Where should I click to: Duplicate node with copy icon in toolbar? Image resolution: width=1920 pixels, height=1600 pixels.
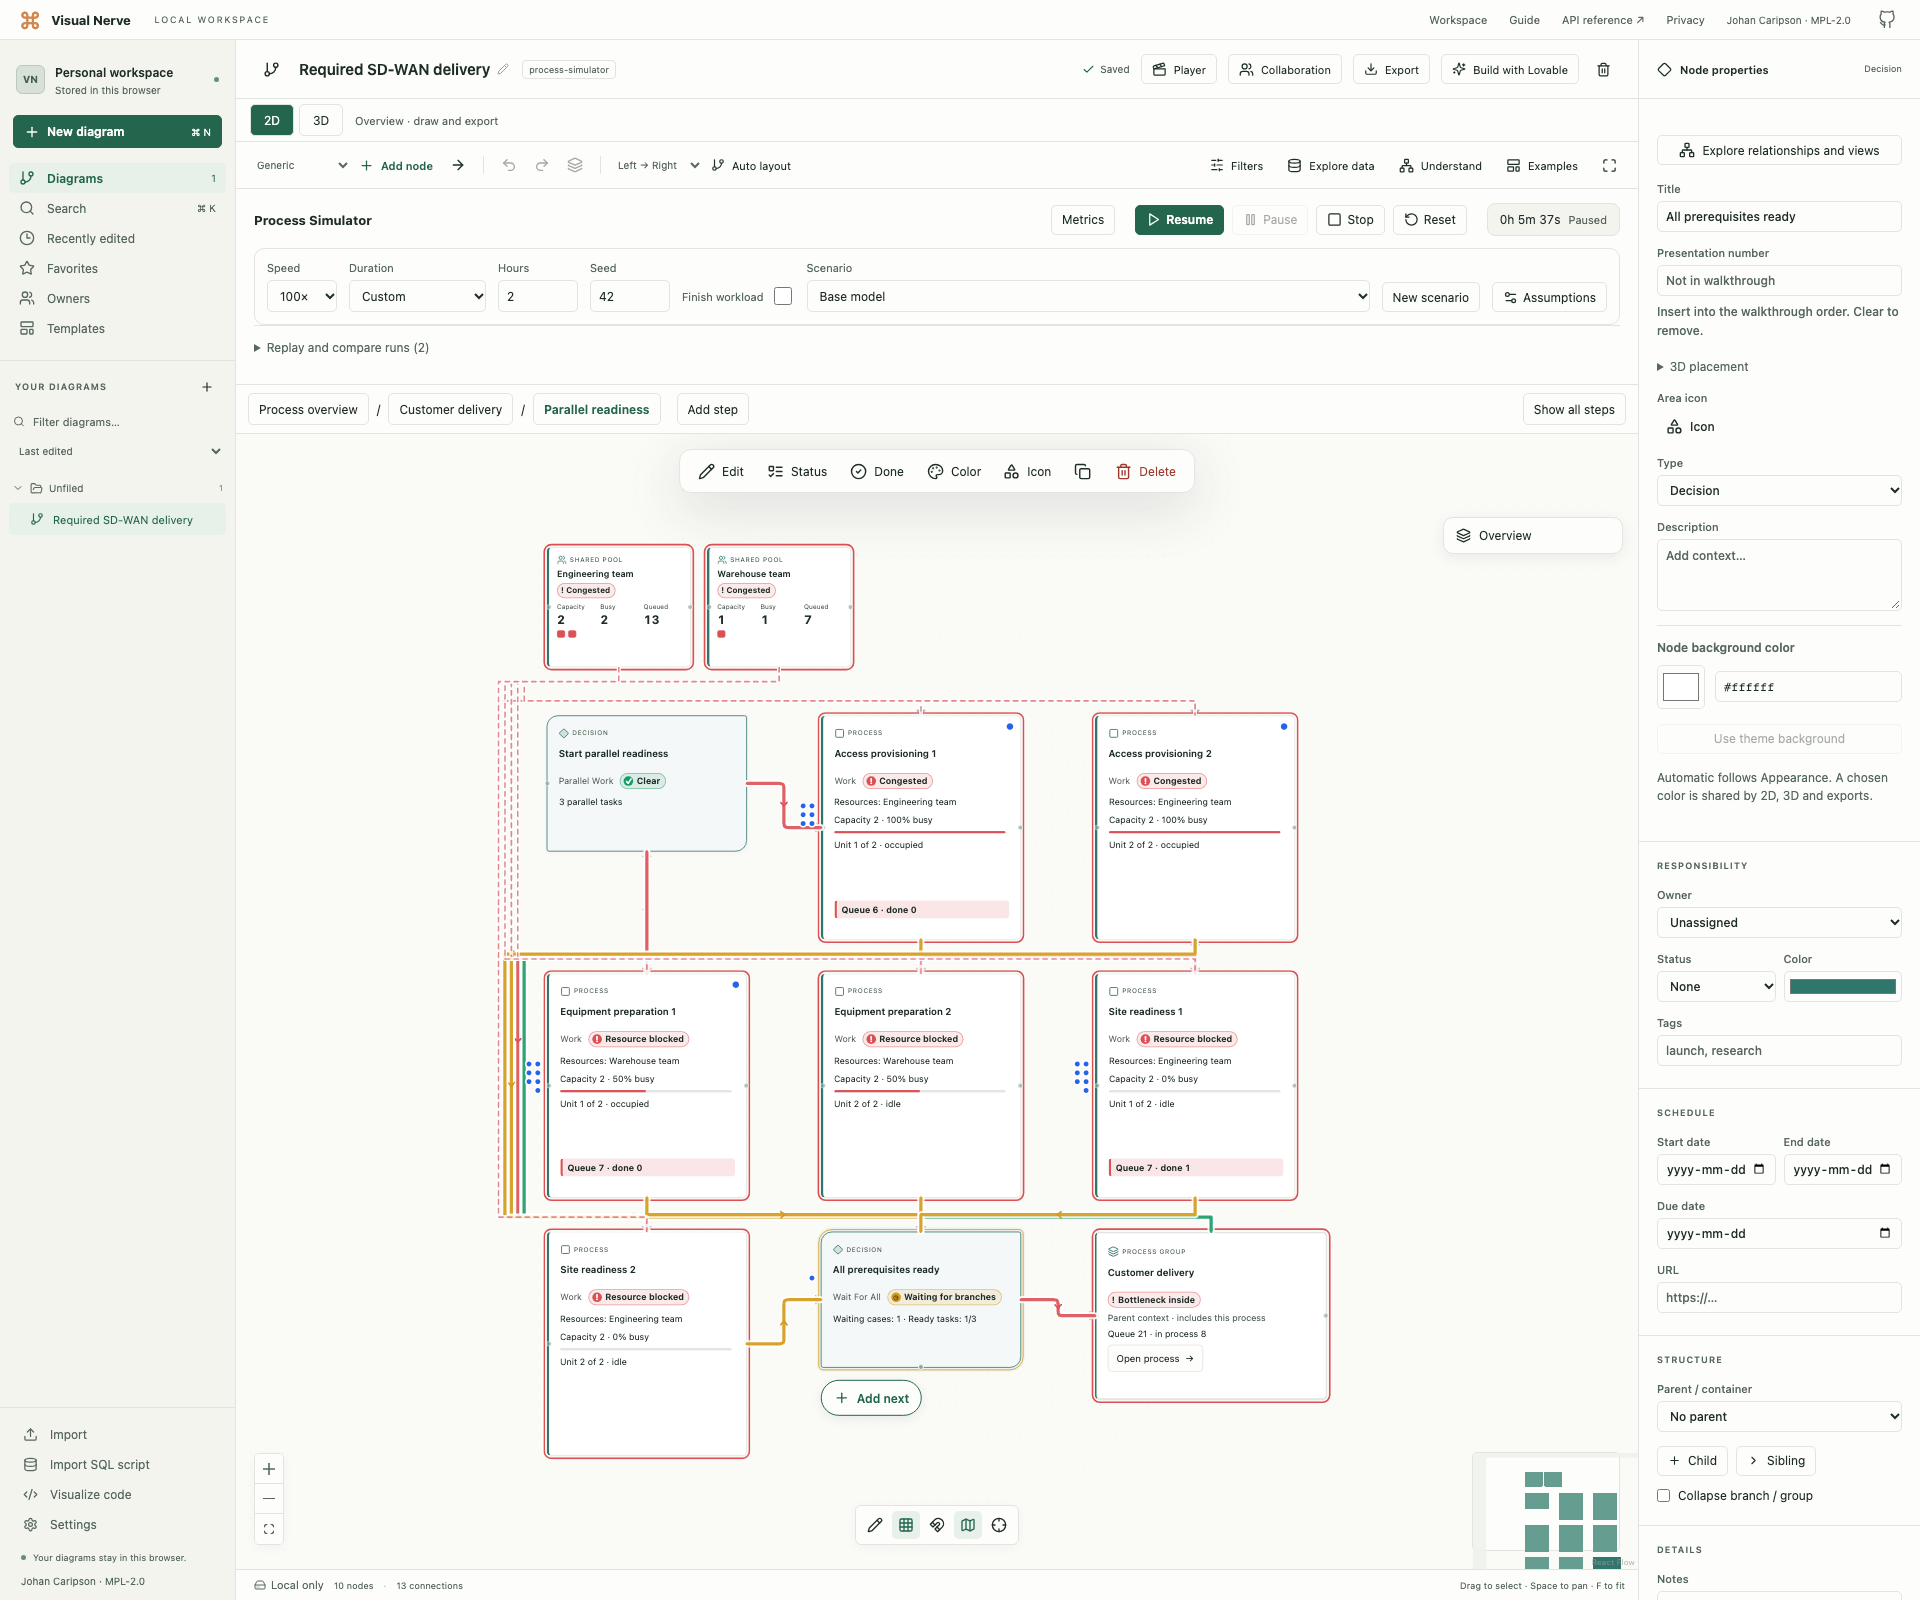coord(1082,471)
